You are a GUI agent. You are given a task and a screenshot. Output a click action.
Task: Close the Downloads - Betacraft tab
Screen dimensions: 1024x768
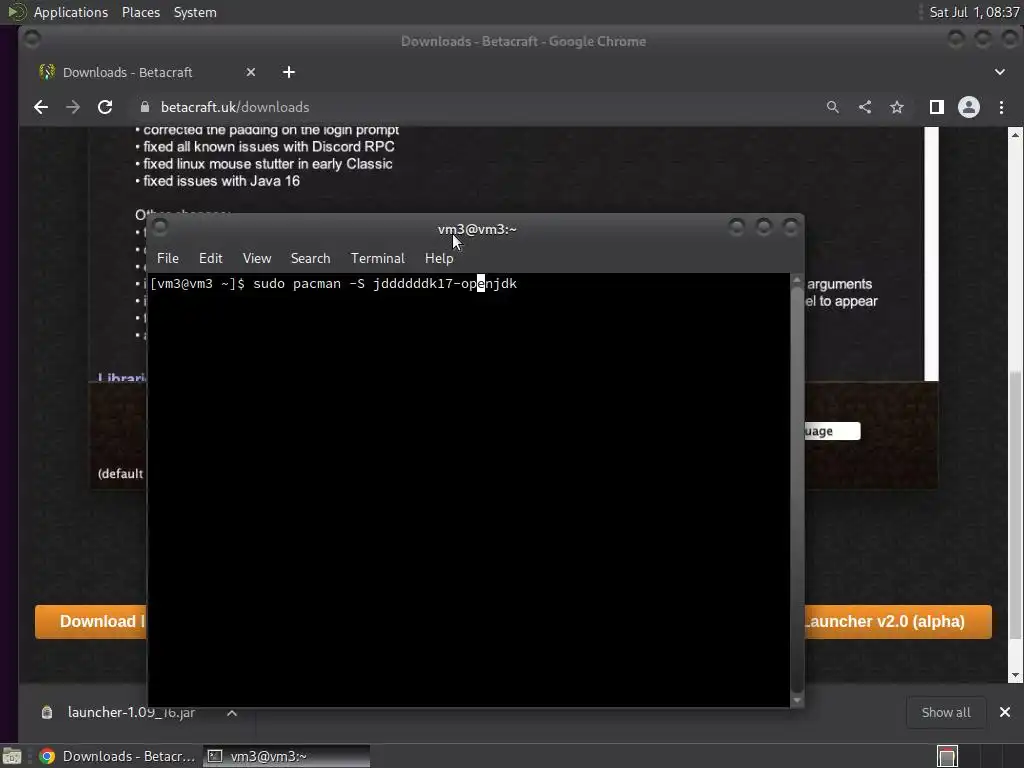coord(251,72)
